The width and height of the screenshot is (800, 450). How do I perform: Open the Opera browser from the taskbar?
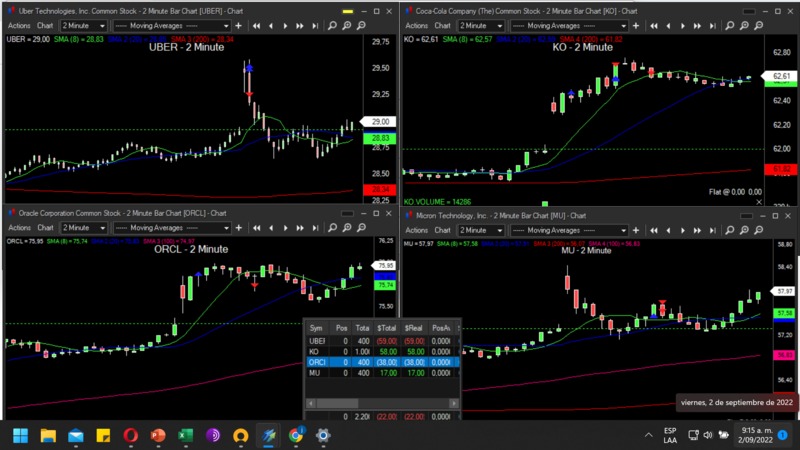click(x=131, y=436)
